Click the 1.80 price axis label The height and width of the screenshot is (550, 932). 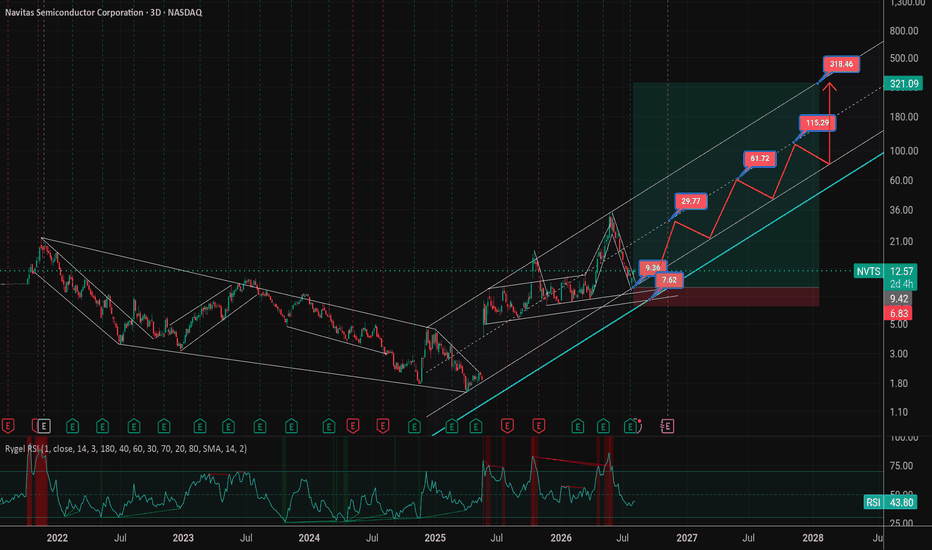(899, 384)
